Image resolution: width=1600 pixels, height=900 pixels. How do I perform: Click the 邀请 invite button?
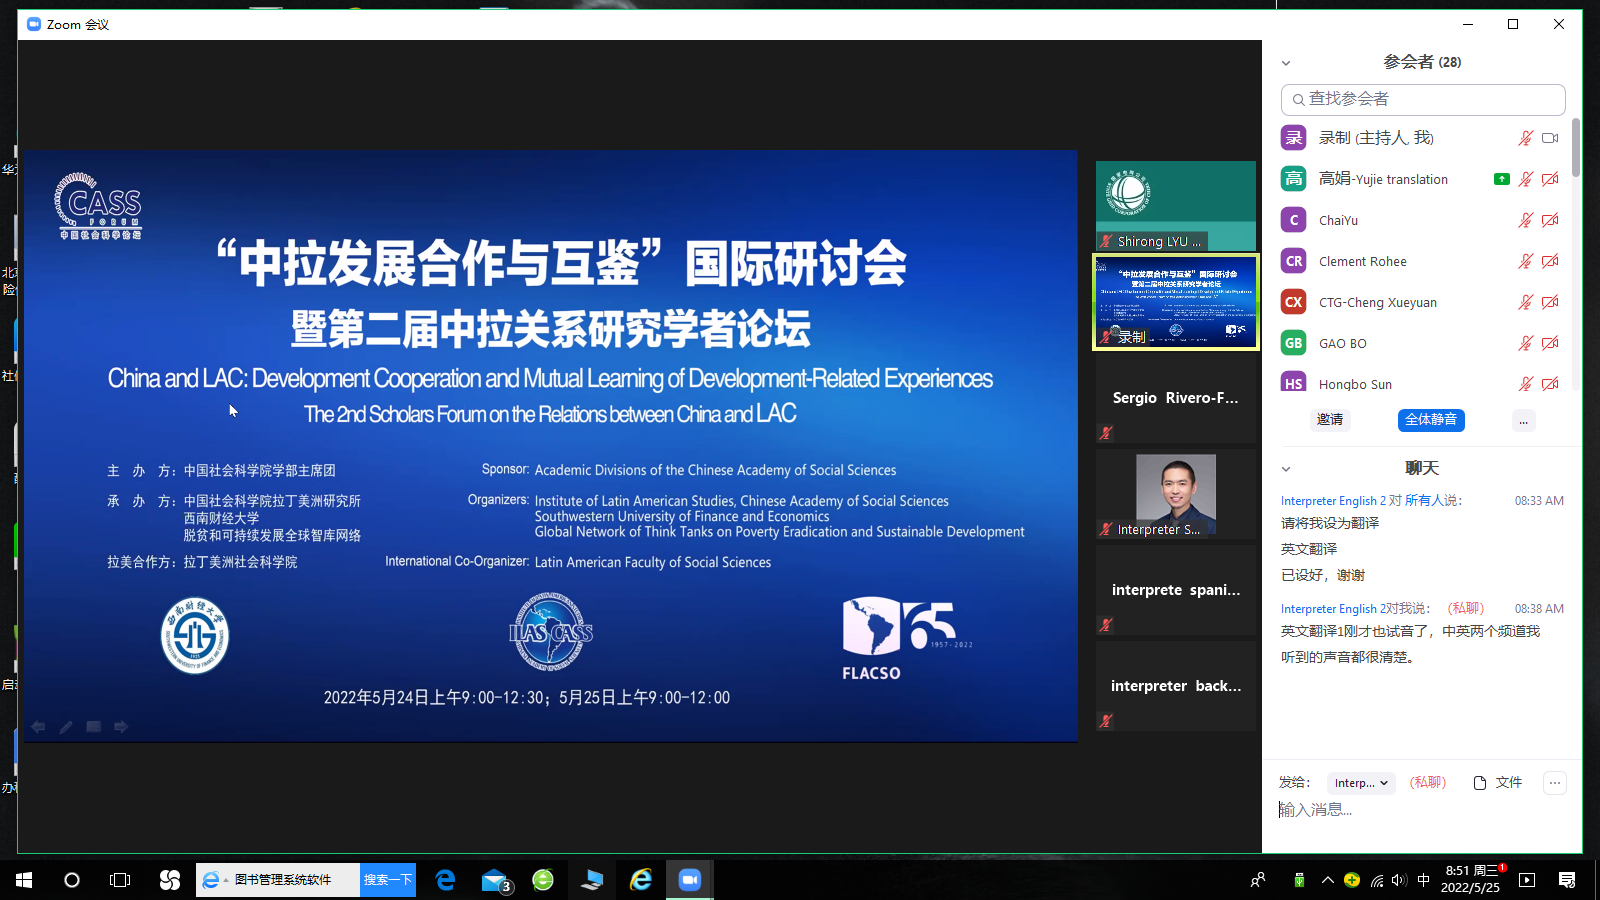tap(1330, 420)
